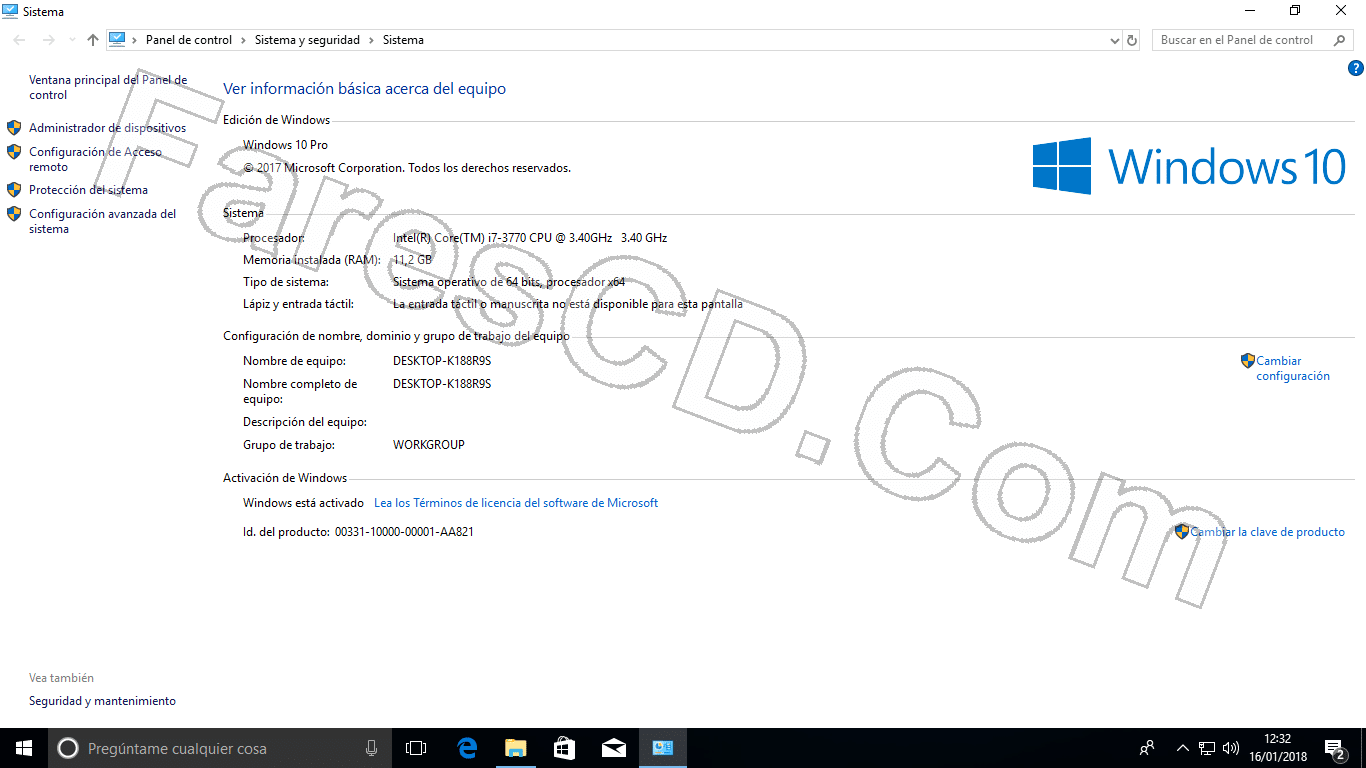Click shield icon next to Cambiar configuración
Image resolution: width=1366 pixels, height=768 pixels.
click(x=1248, y=361)
